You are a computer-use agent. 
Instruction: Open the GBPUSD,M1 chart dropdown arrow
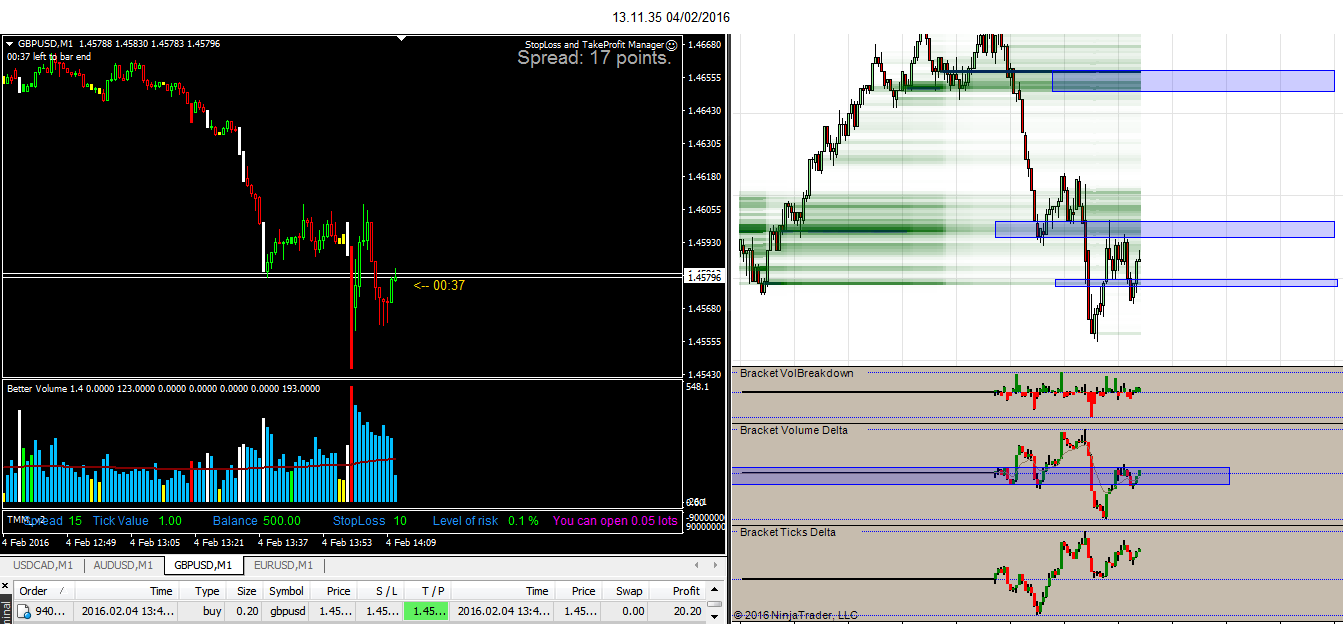(10, 44)
